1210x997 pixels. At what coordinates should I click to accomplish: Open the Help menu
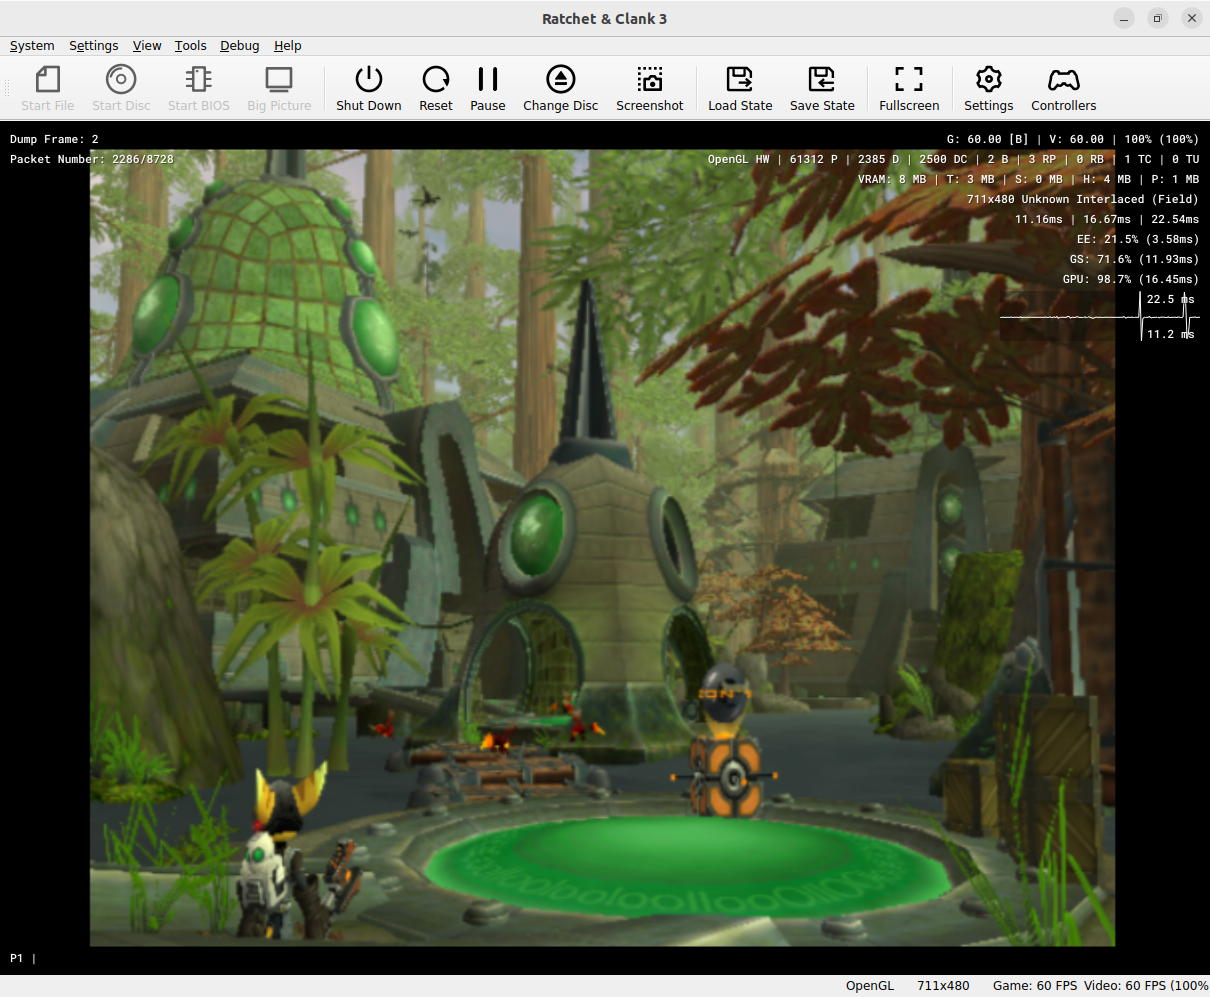tap(288, 46)
